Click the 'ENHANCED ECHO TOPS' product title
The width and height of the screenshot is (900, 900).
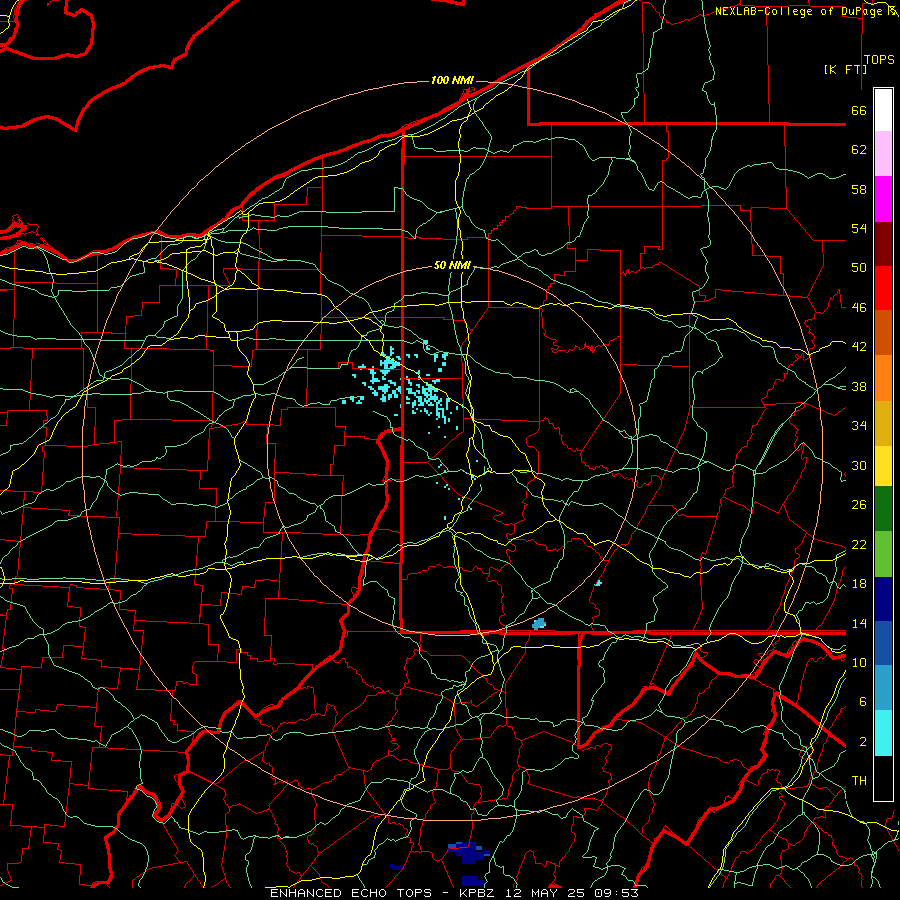[351, 893]
